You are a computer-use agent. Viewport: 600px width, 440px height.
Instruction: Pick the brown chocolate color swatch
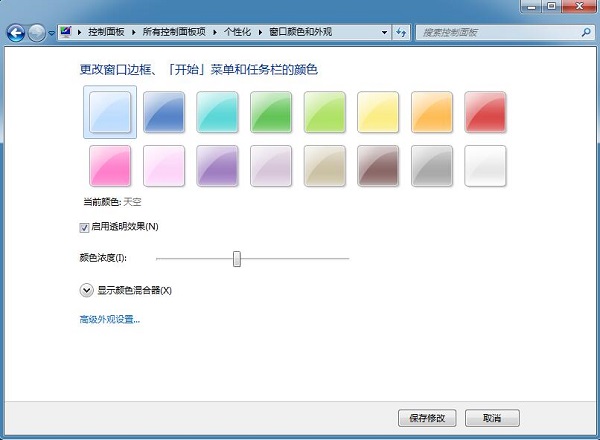[x=378, y=165]
